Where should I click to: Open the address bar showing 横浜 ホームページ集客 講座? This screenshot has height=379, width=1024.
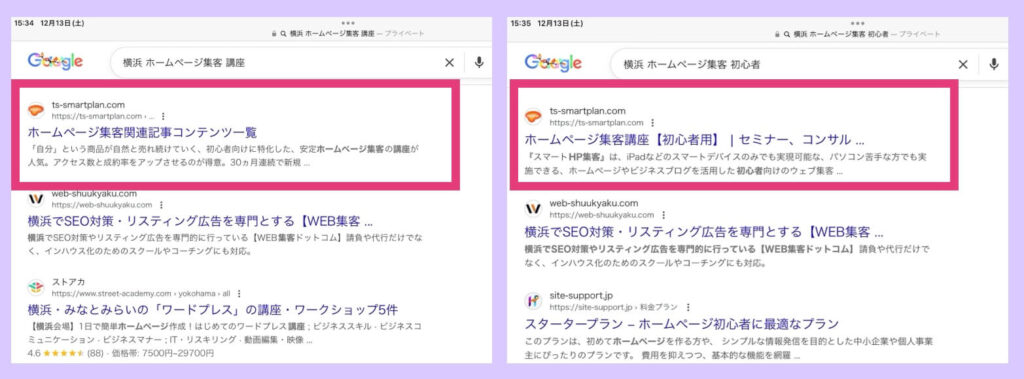347,33
